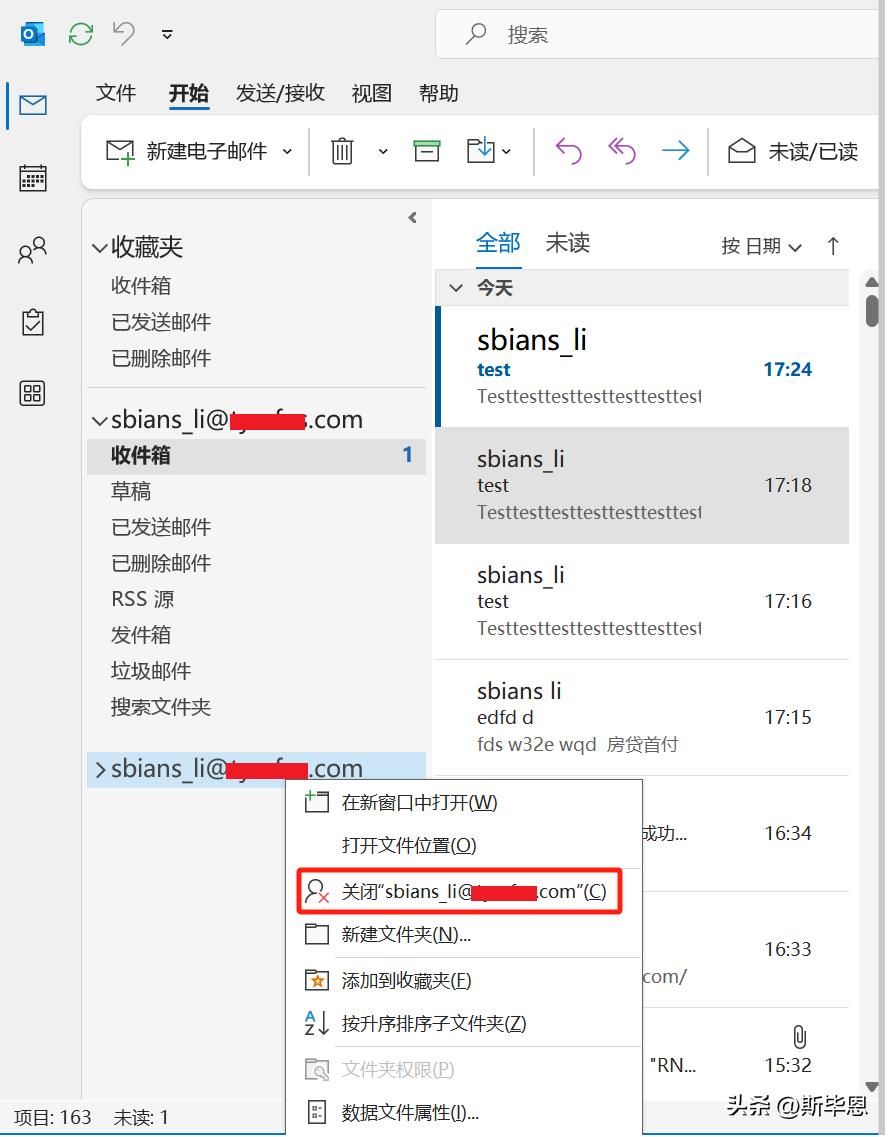The image size is (888, 1137).
Task: Expand the delete options dropdown arrow
Action: coord(383,152)
